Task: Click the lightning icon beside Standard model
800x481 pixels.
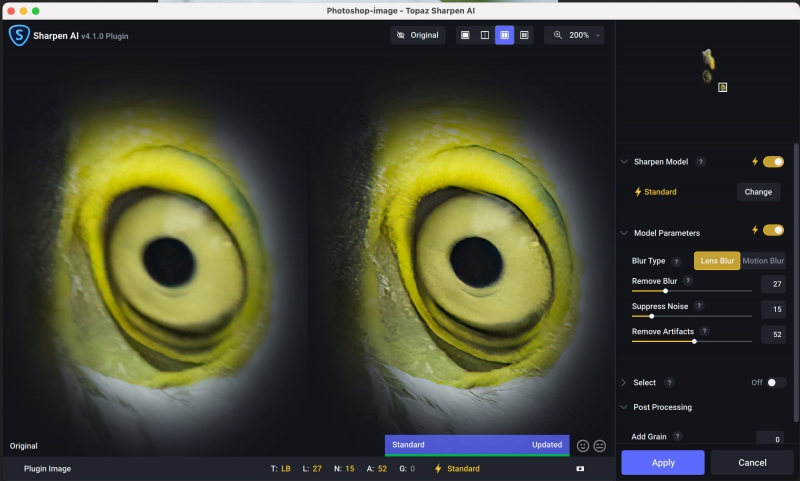Action: [638, 192]
